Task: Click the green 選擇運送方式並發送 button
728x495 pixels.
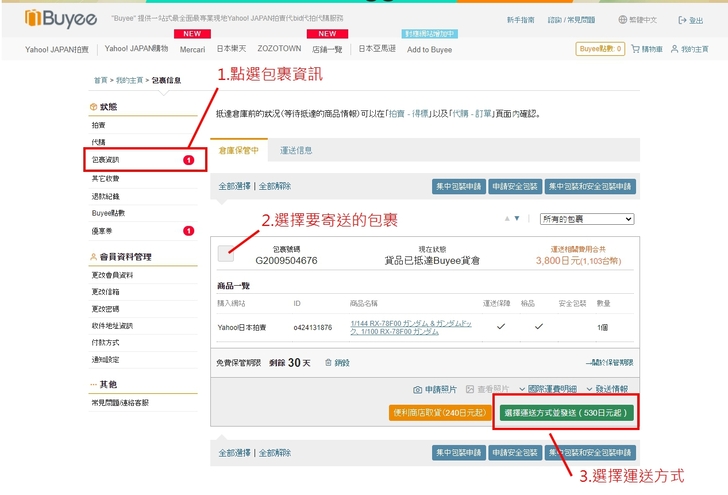Action: pyautogui.click(x=566, y=412)
